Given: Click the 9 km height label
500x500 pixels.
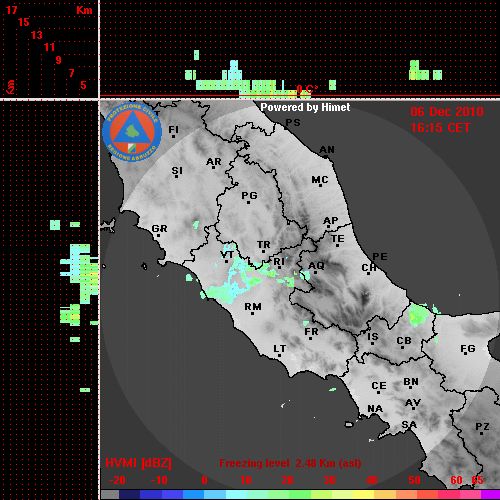Looking at the screenshot, I should pyautogui.click(x=59, y=60).
